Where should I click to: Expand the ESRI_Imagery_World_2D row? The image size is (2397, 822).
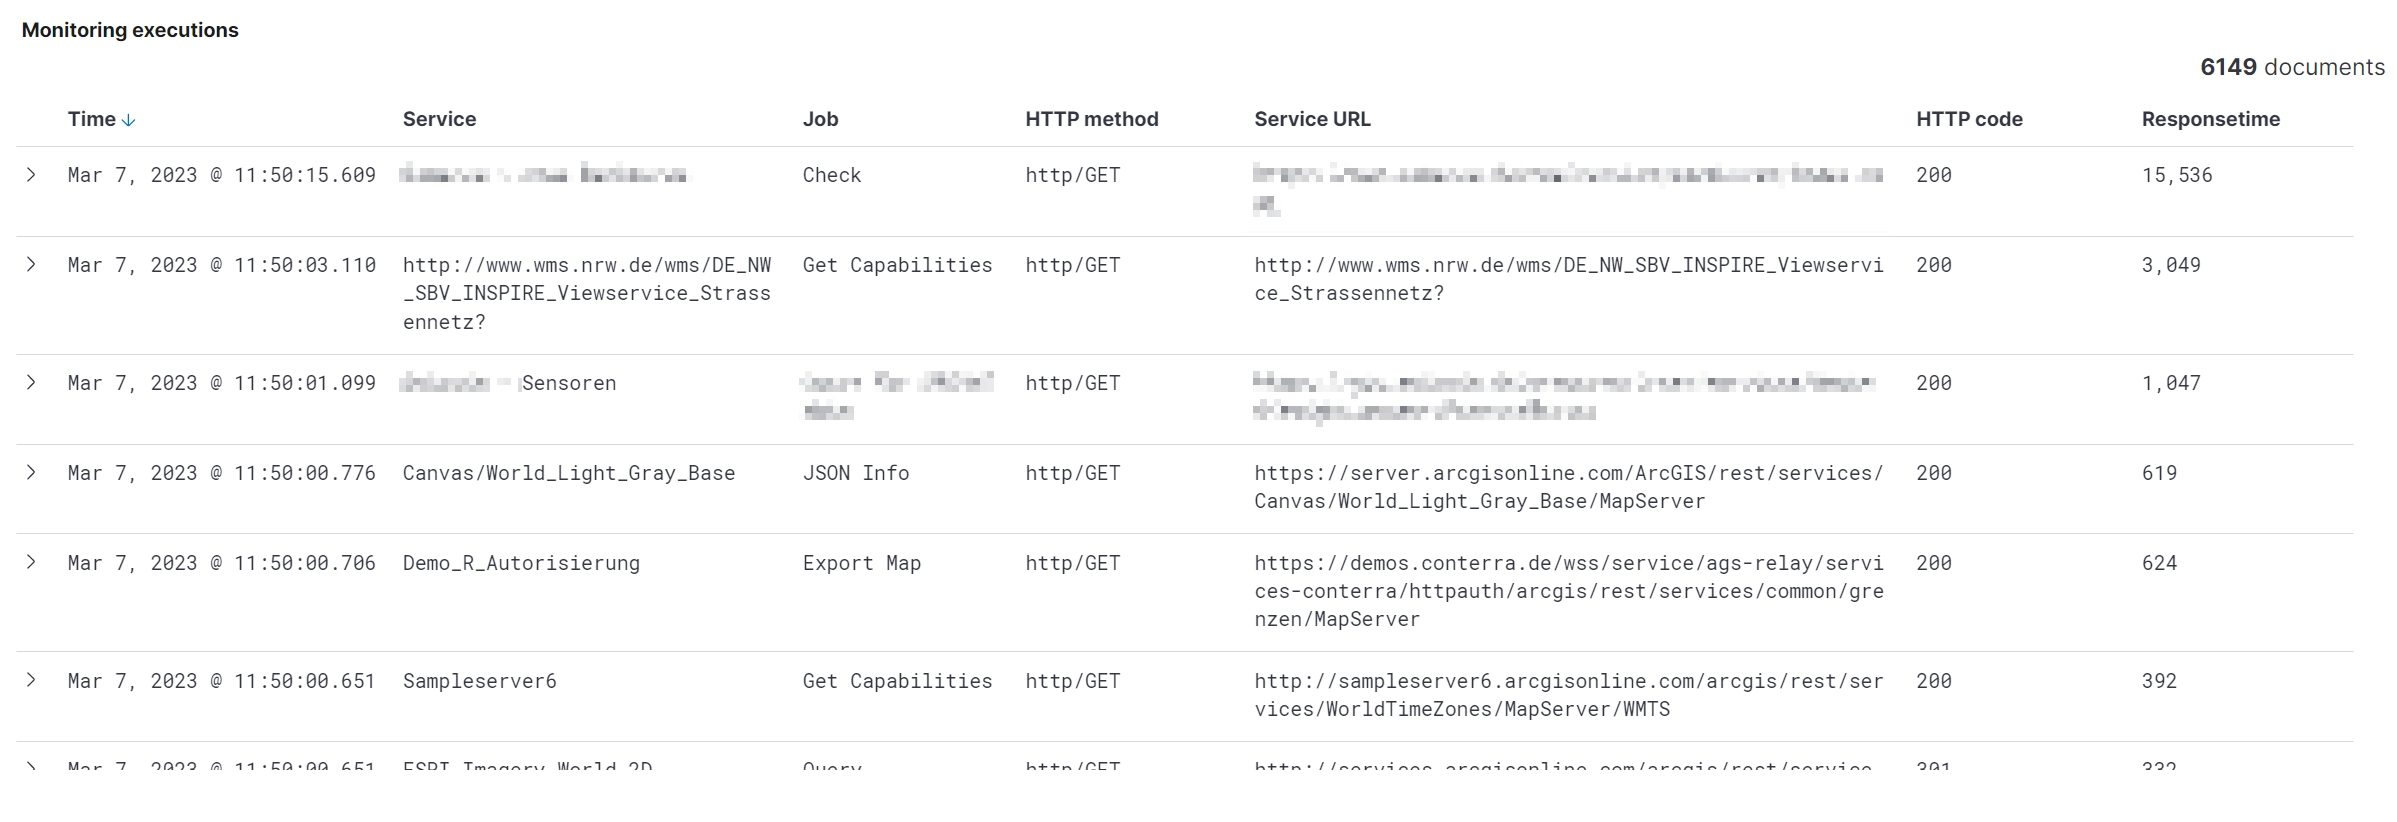coord(31,765)
